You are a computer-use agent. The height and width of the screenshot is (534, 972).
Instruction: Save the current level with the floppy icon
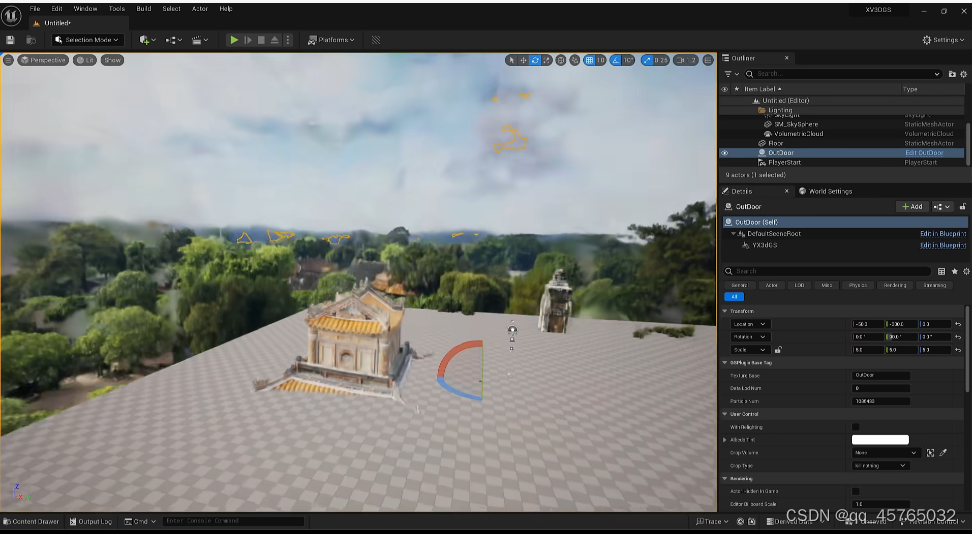click(10, 40)
